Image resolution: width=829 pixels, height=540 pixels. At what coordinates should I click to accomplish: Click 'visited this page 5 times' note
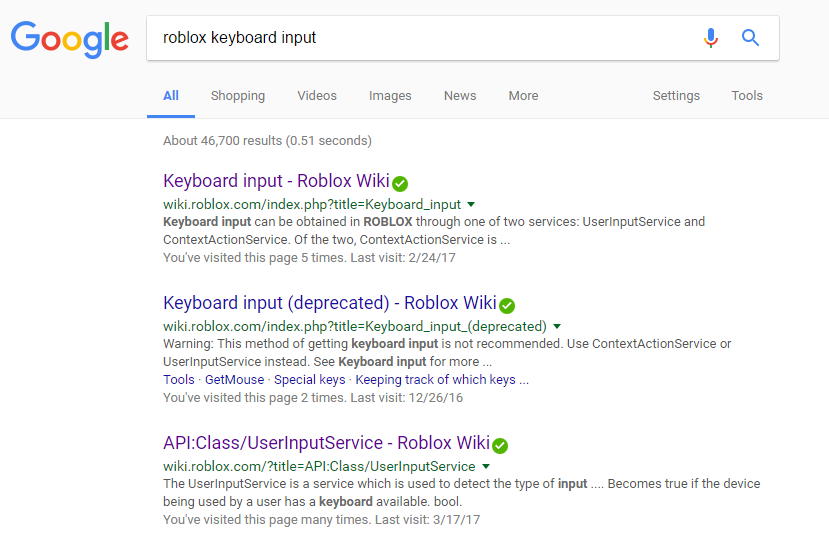click(x=309, y=258)
